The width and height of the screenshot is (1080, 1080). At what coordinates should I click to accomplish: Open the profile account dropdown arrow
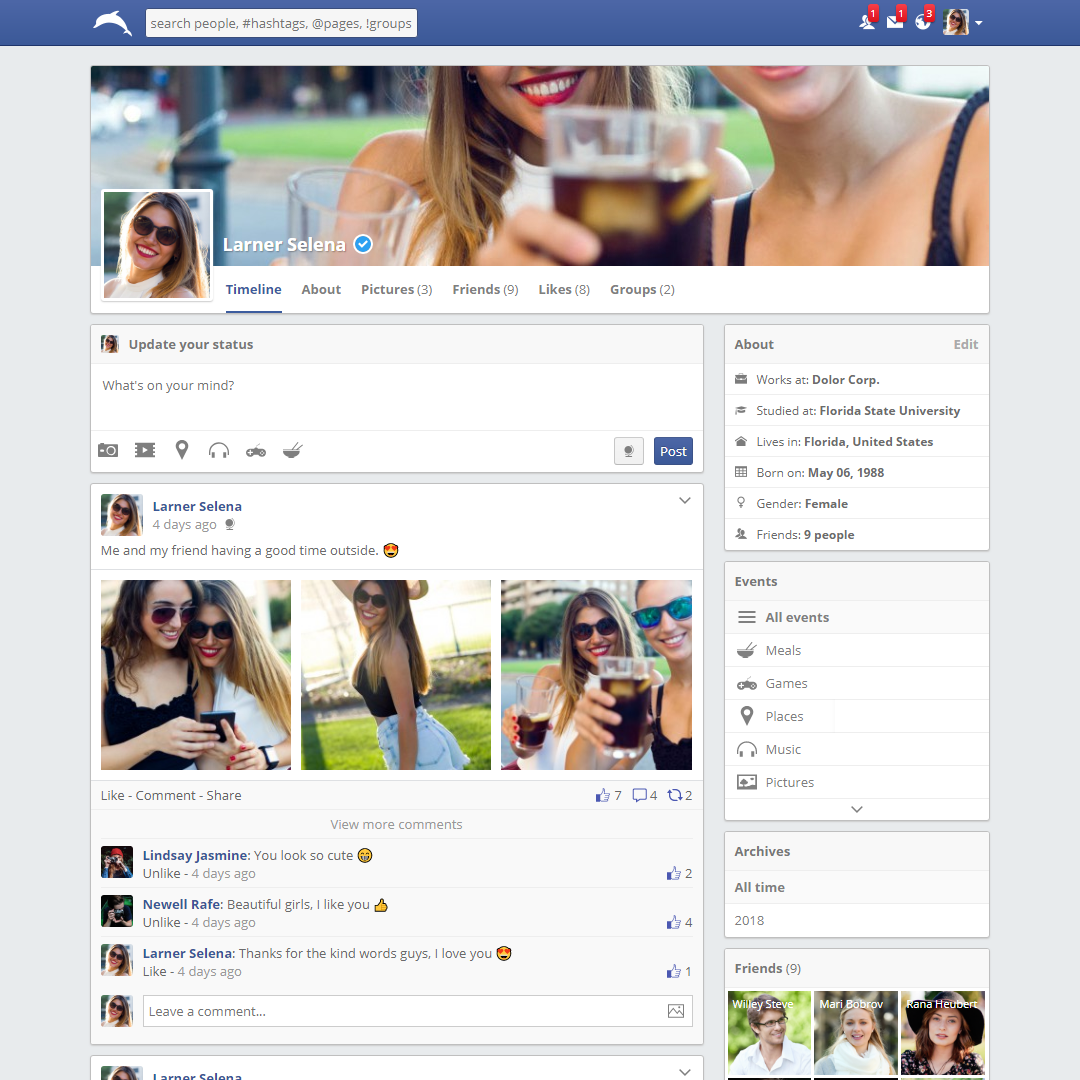pos(980,22)
